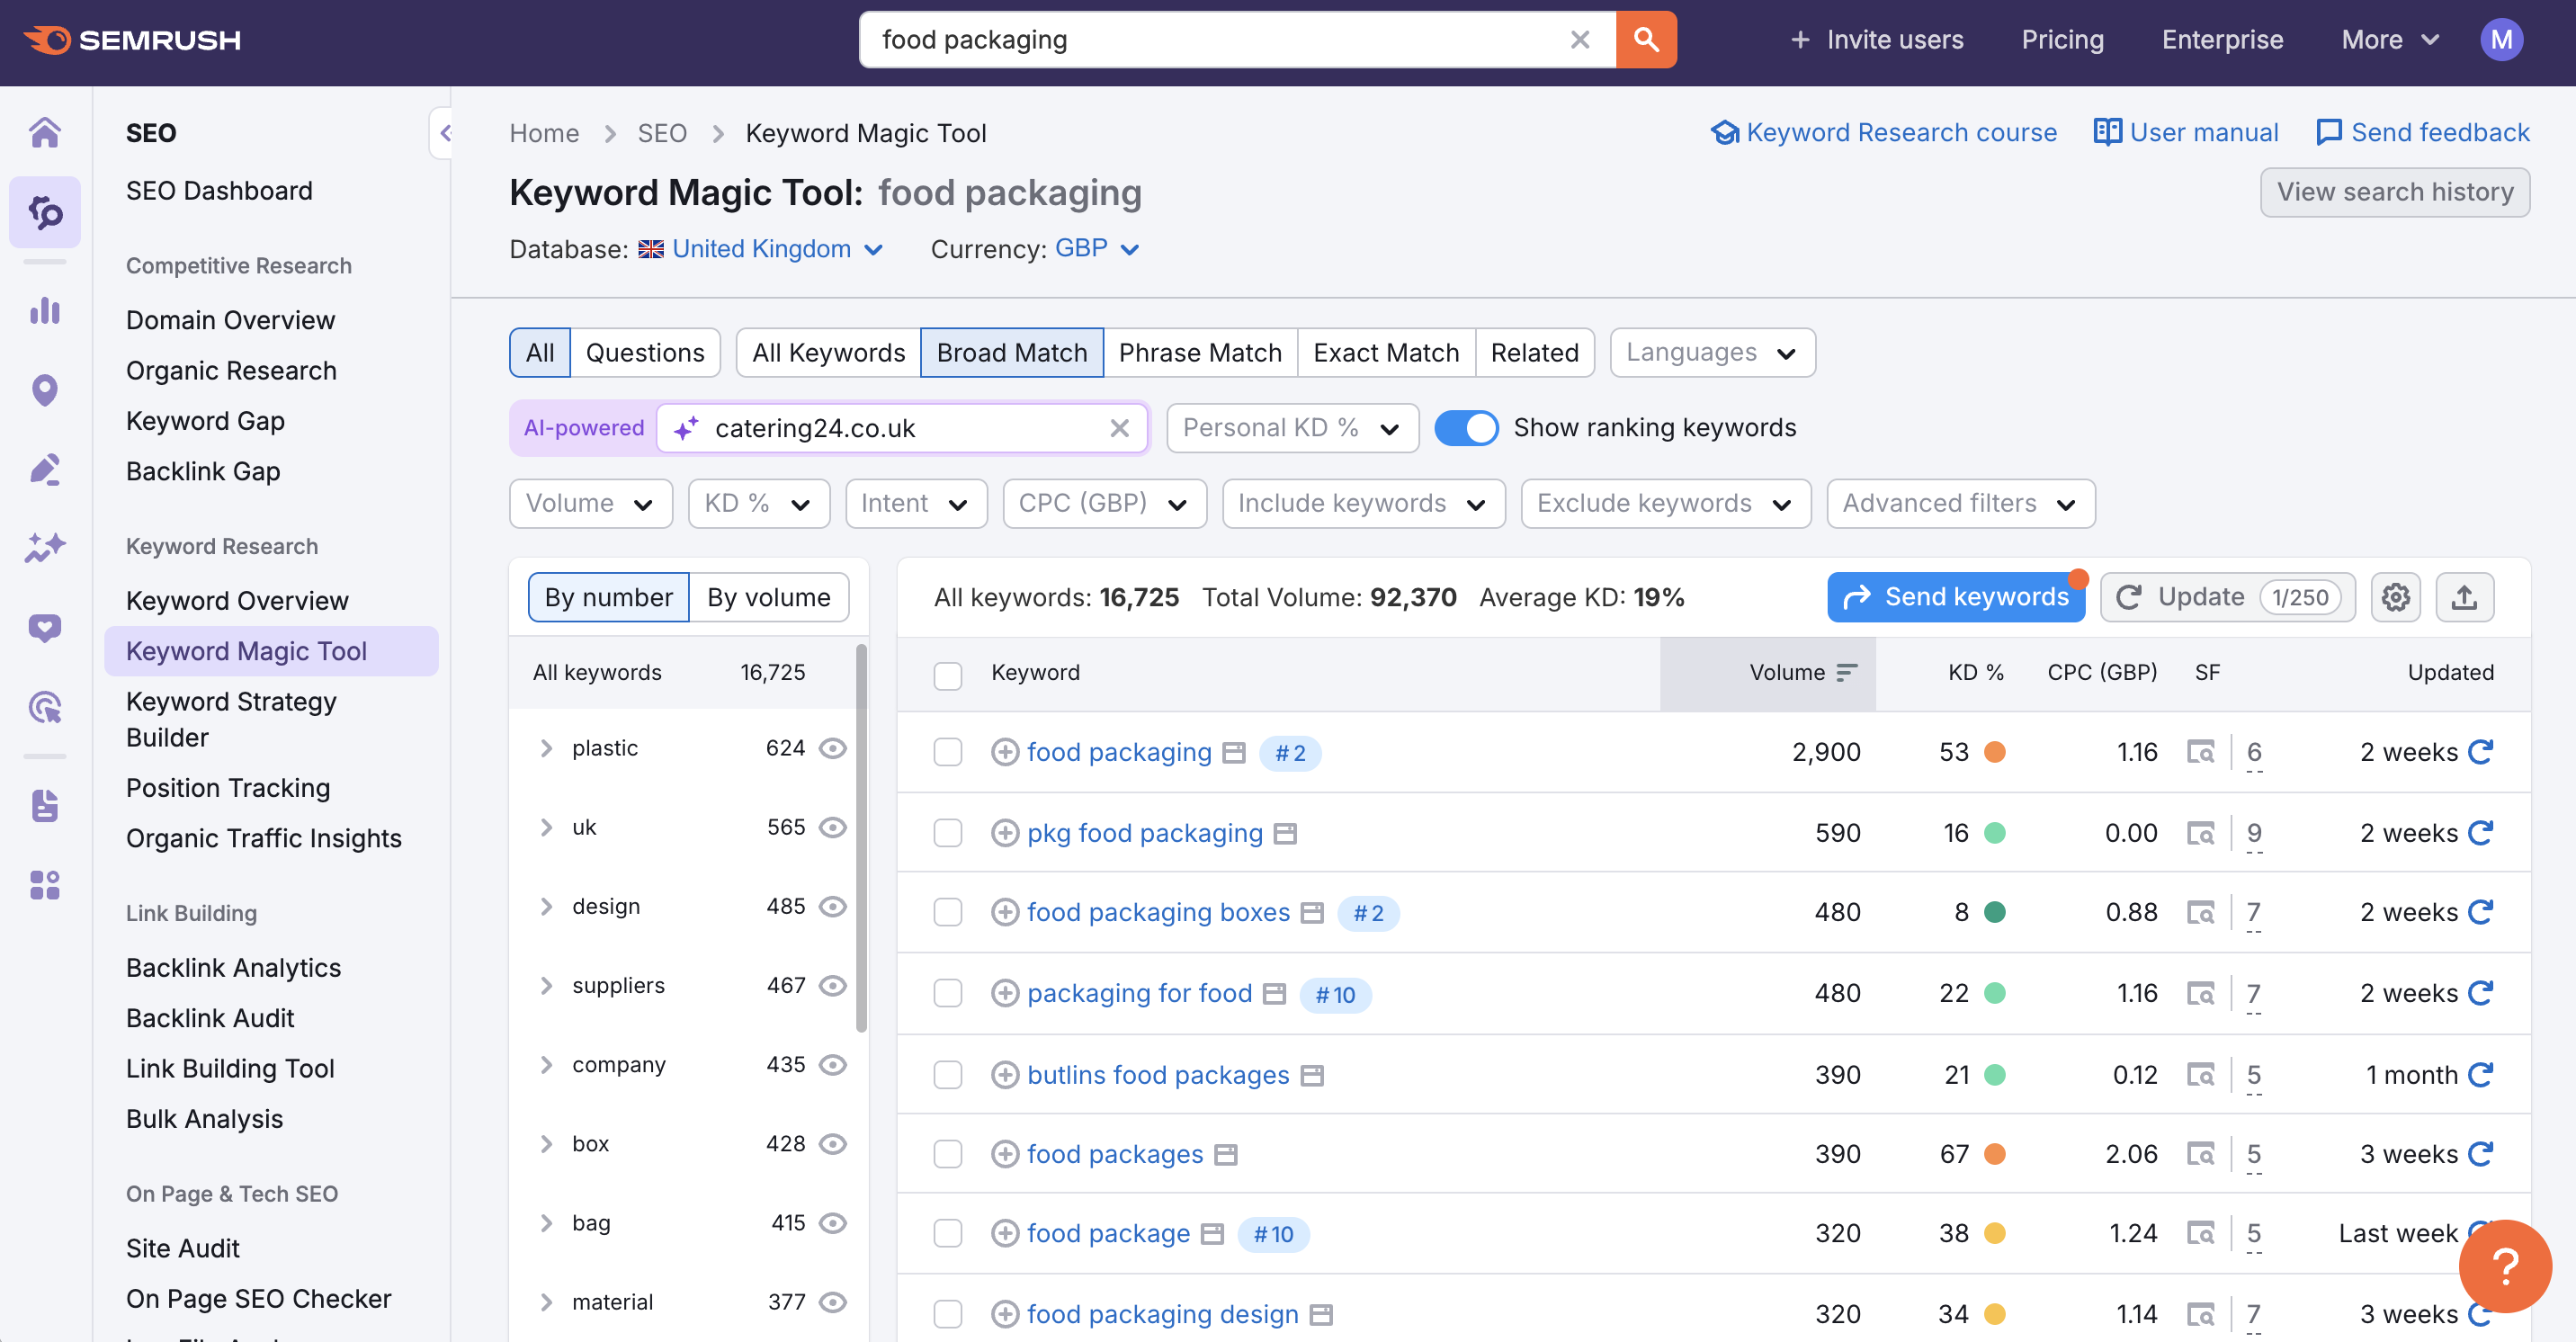The height and width of the screenshot is (1342, 2576).
Task: Open the SEO toolkit icon in left rail
Action: coord(45,212)
